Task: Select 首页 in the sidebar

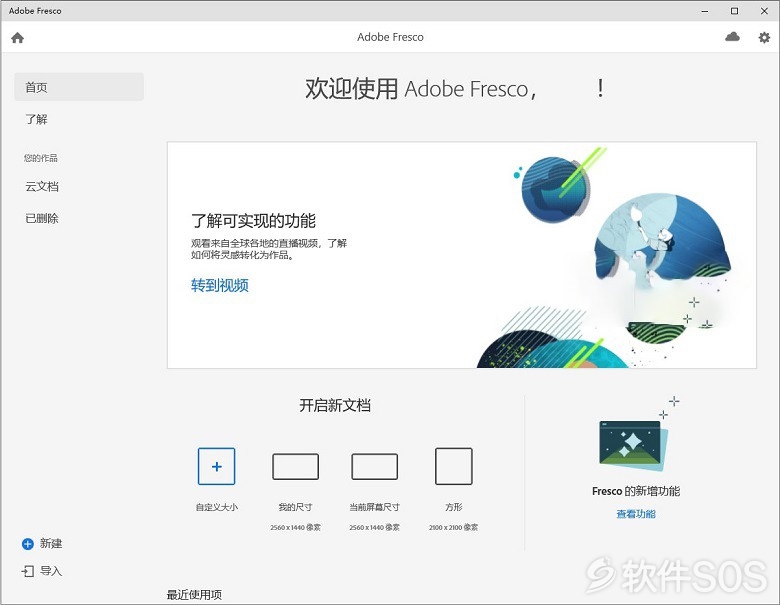Action: [x=79, y=87]
